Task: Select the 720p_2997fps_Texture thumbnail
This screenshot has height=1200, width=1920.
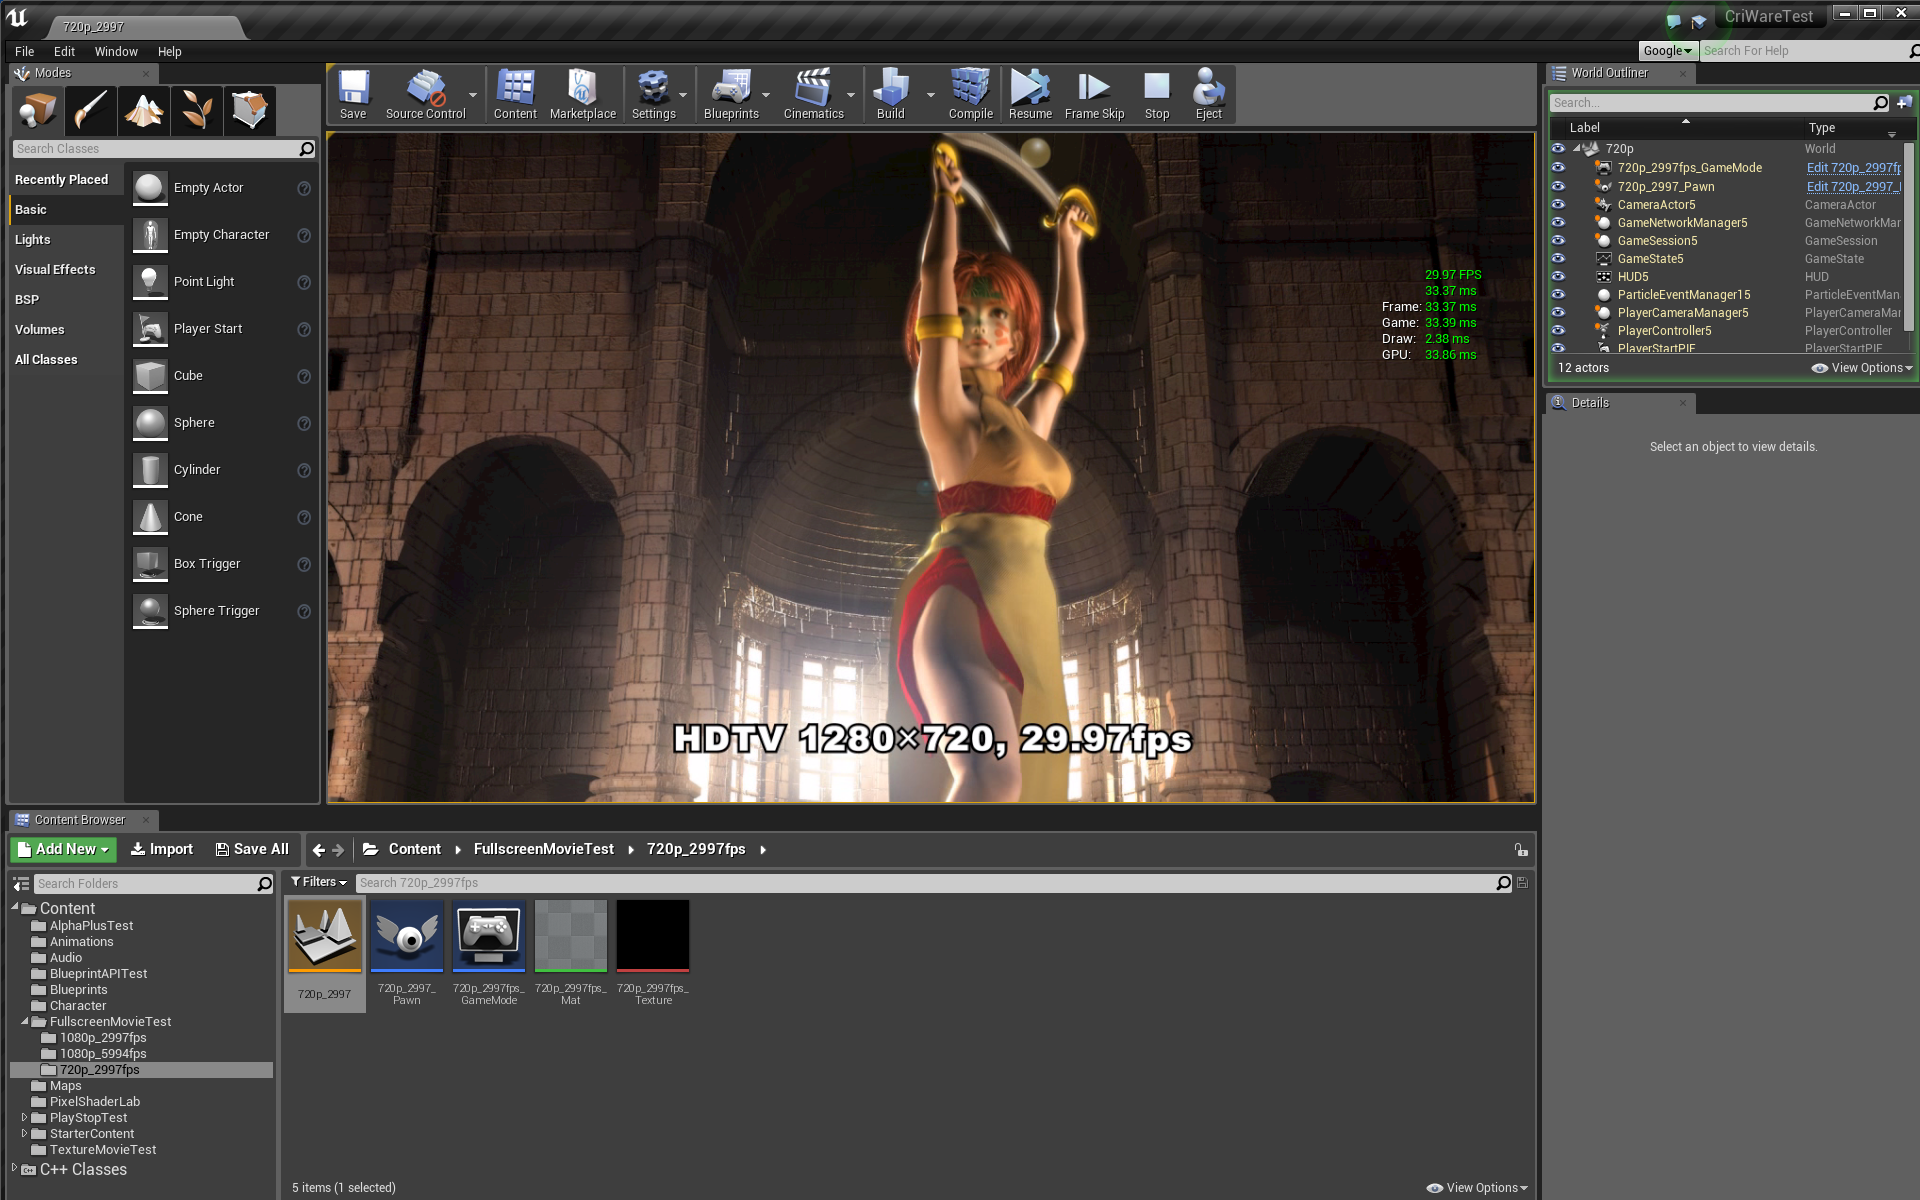Action: tap(652, 935)
